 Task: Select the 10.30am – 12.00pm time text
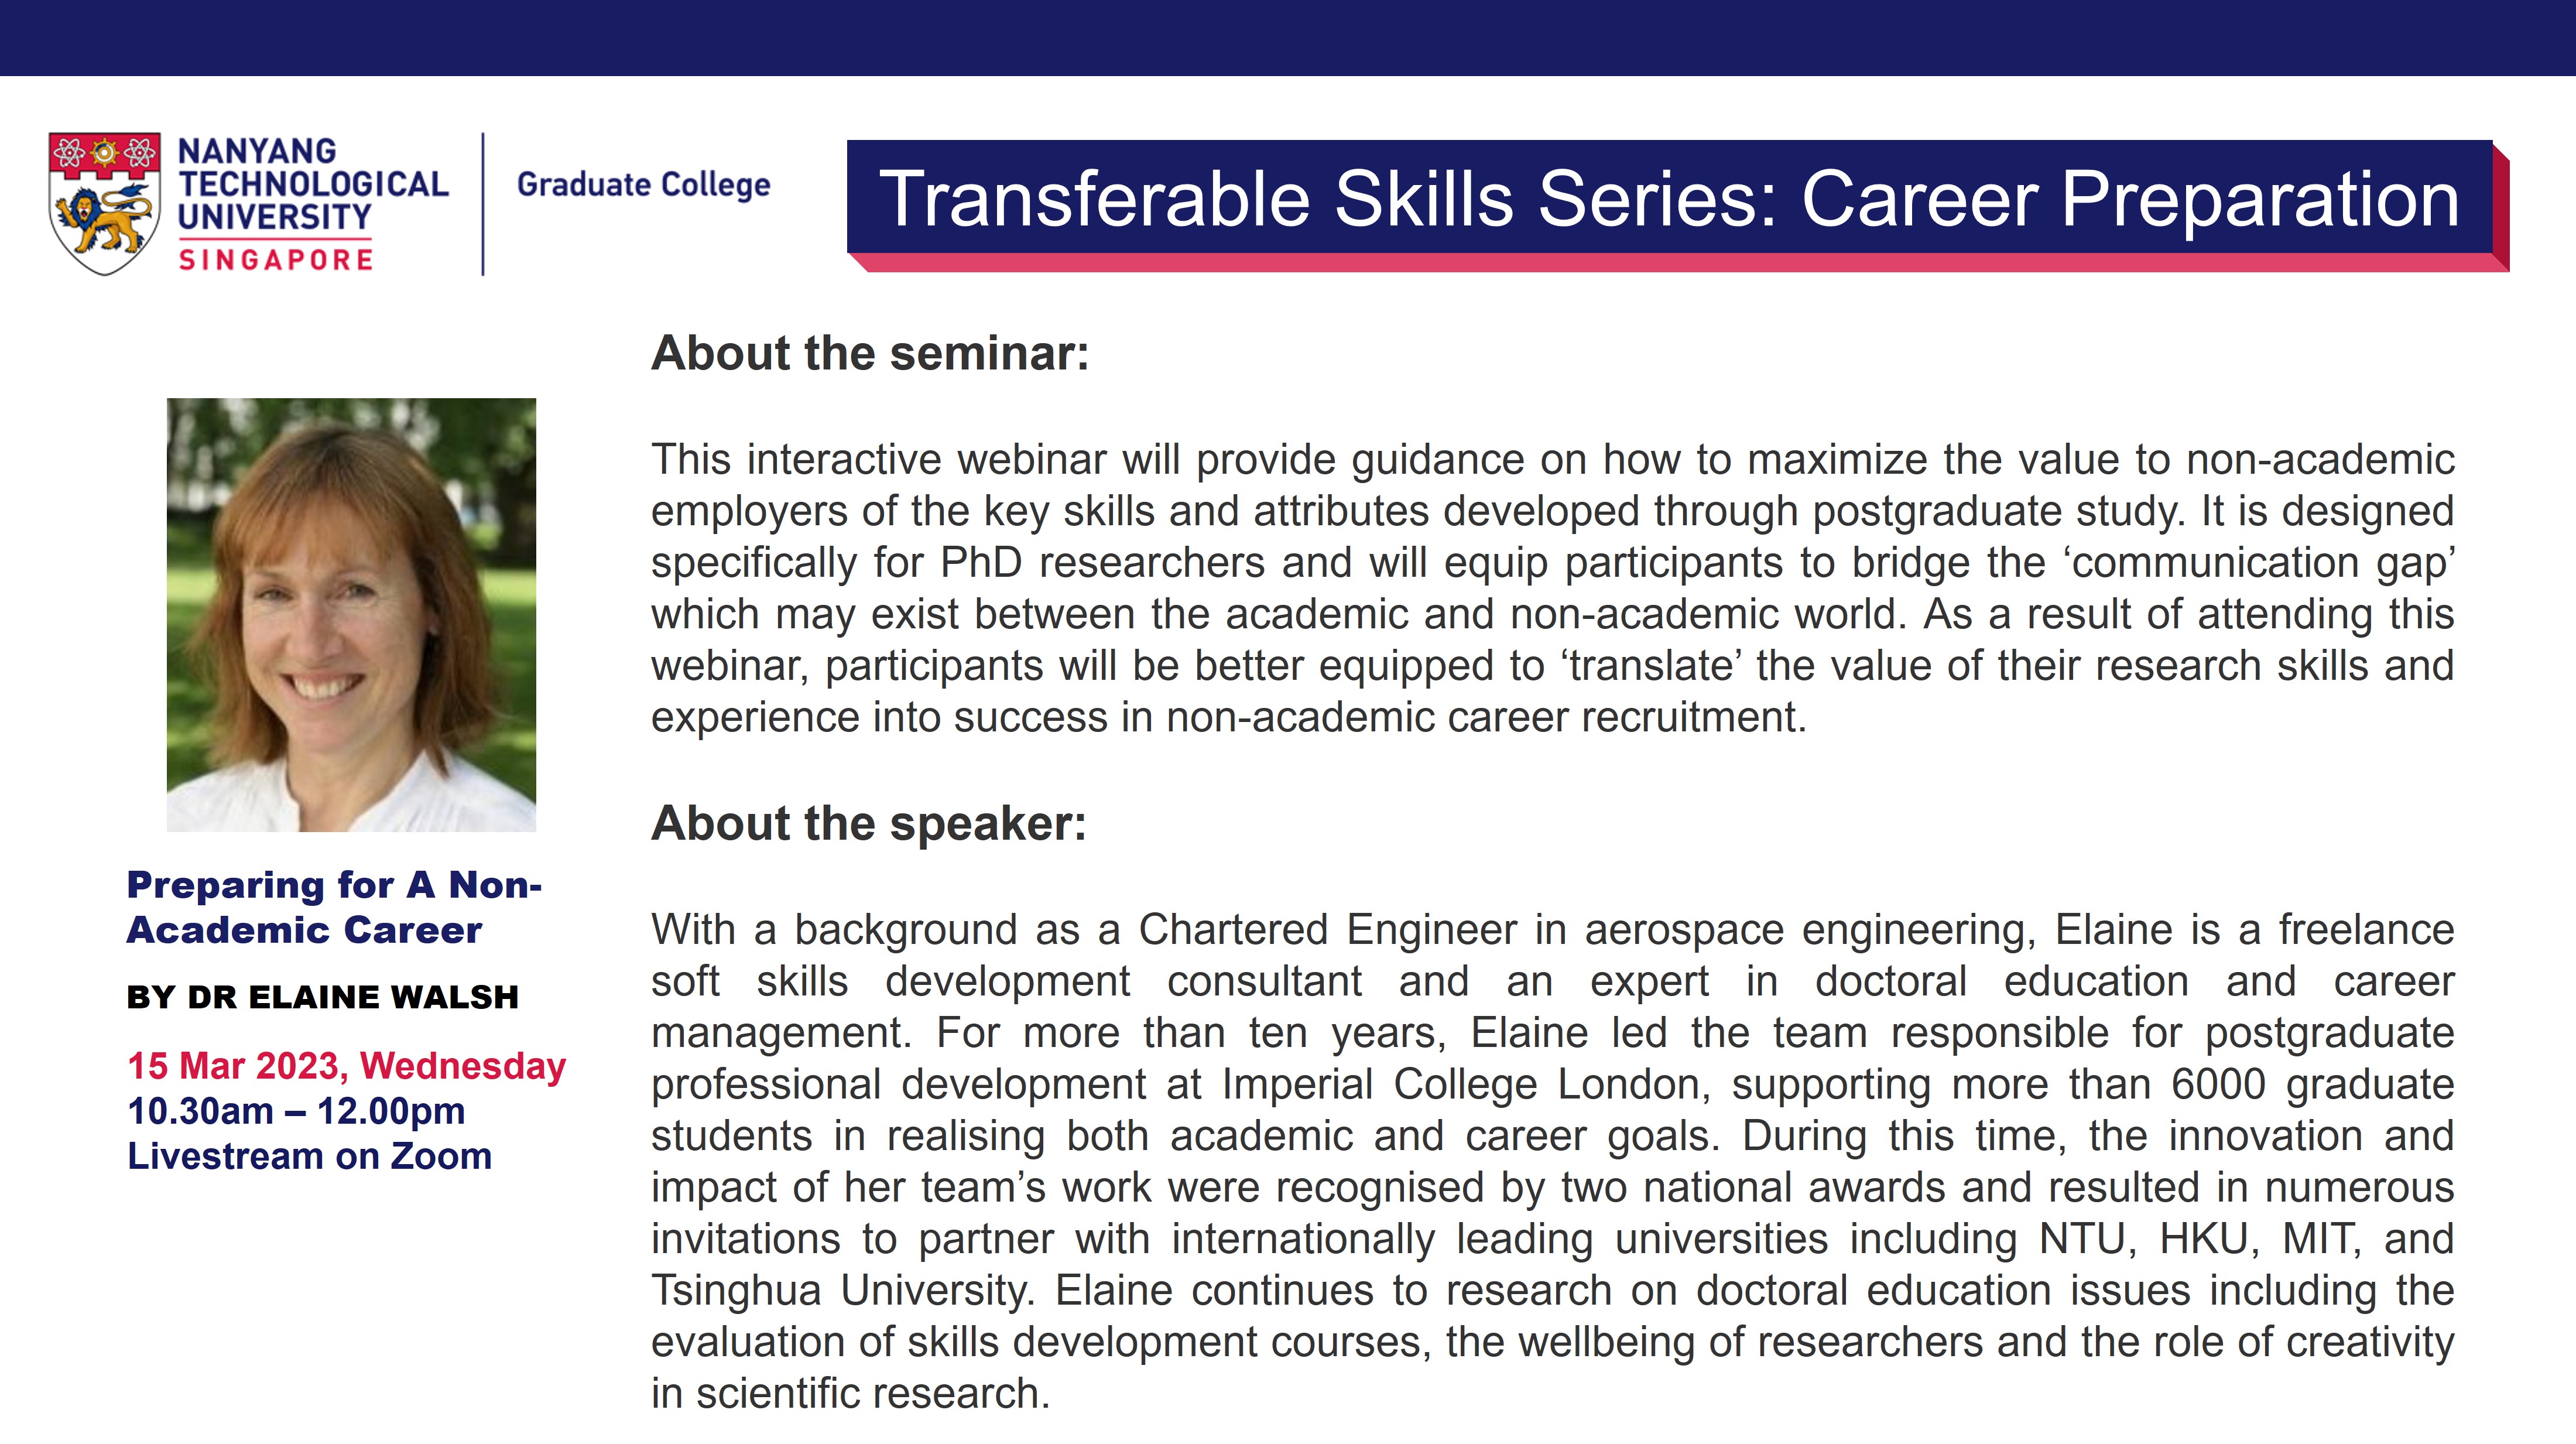[296, 1111]
